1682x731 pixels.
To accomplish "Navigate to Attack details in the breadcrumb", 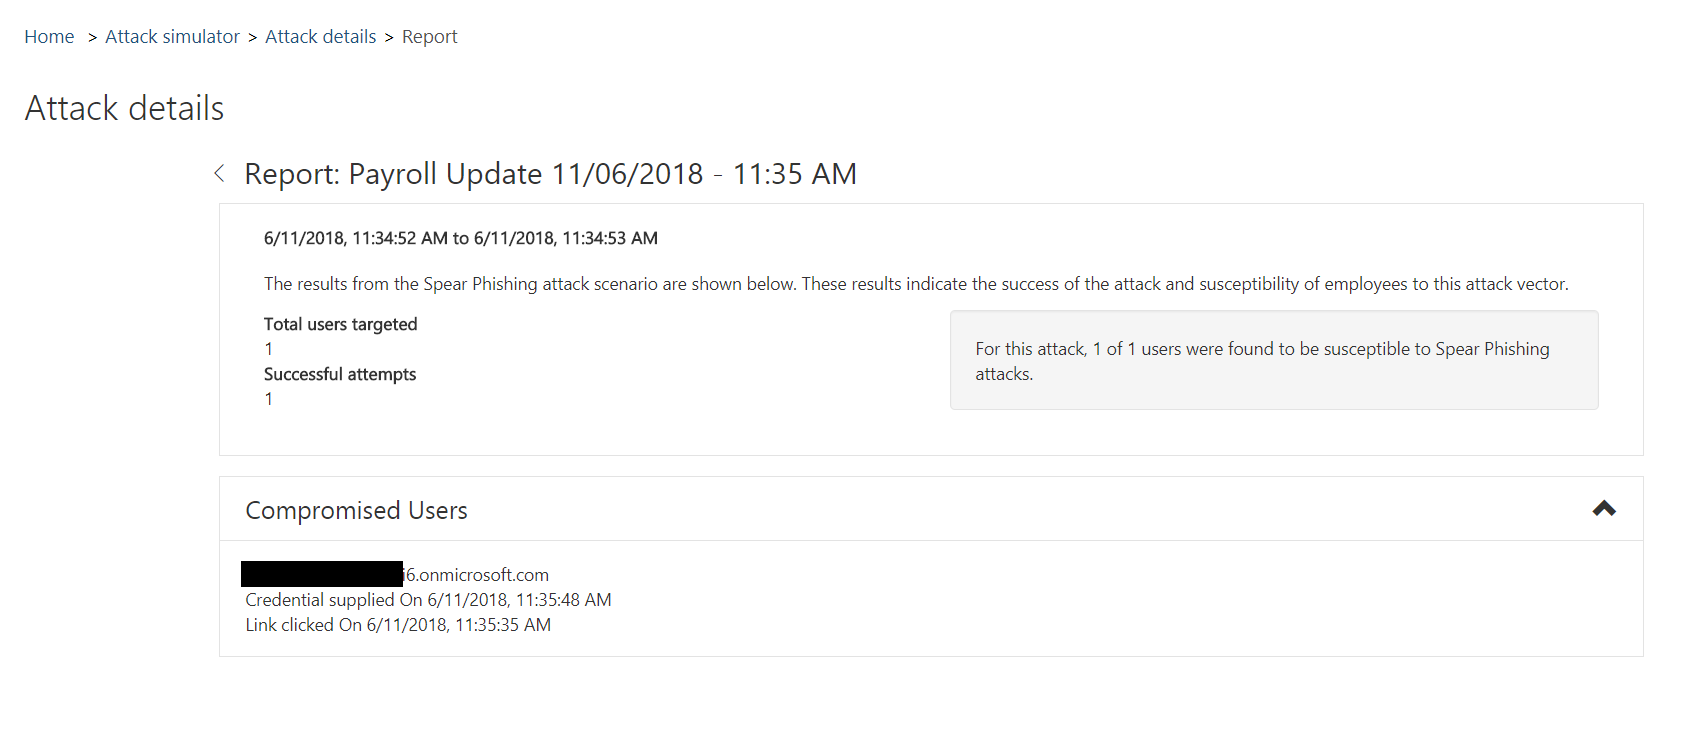I will point(320,37).
